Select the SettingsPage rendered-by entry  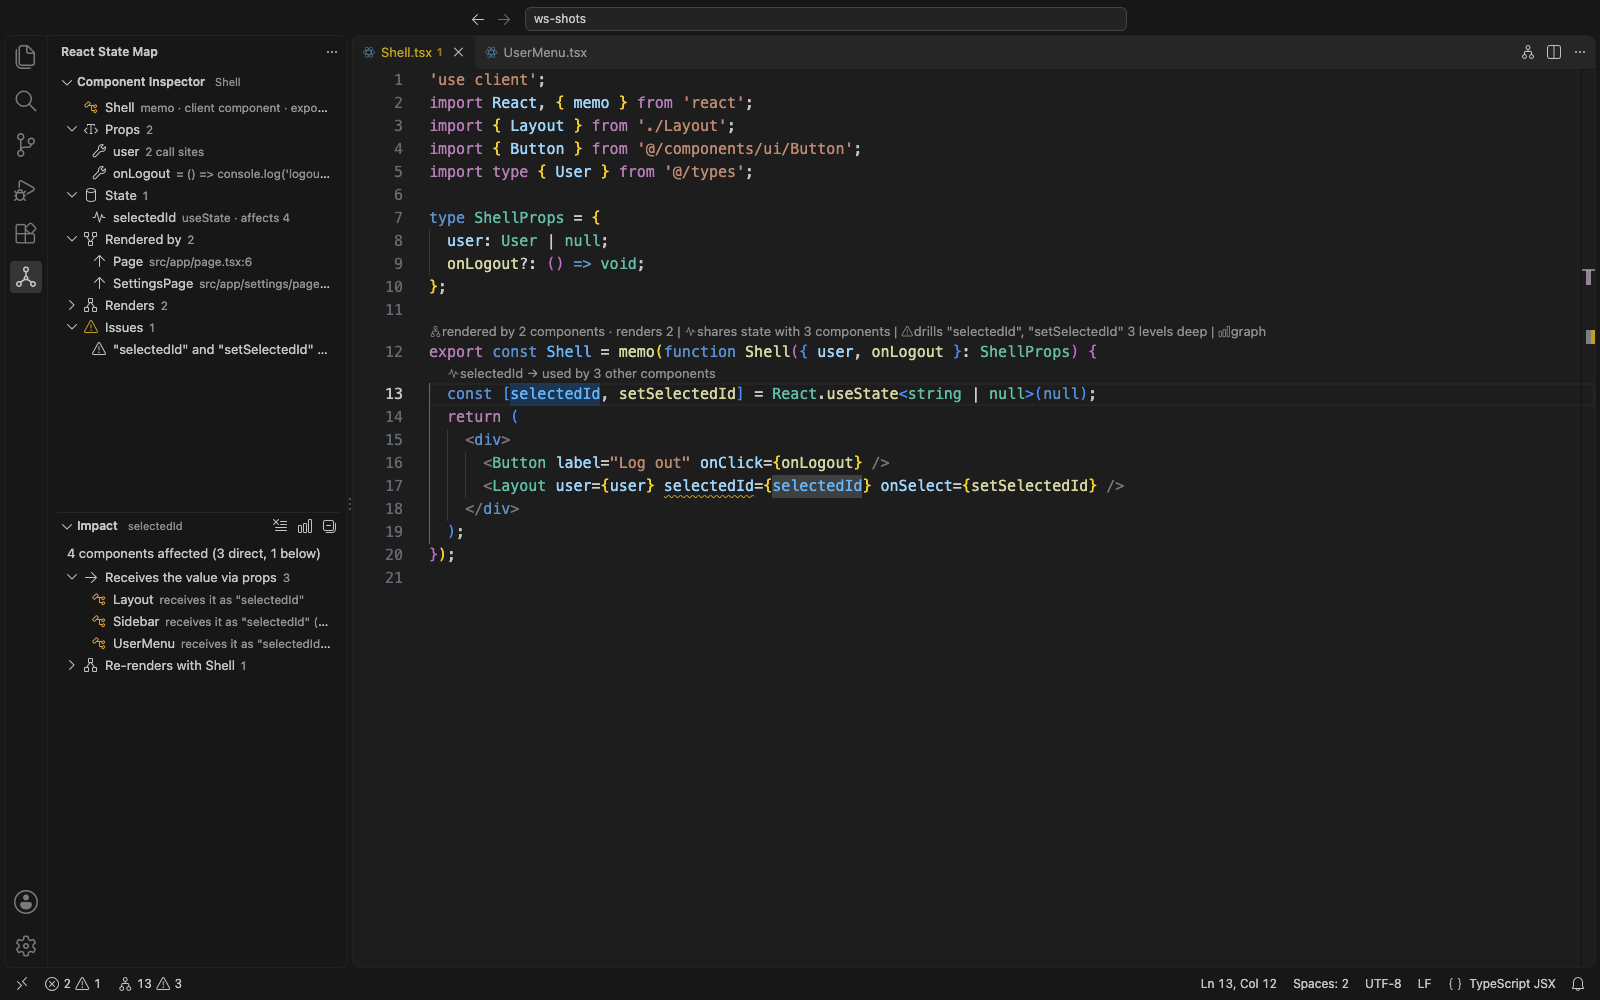click(202, 284)
